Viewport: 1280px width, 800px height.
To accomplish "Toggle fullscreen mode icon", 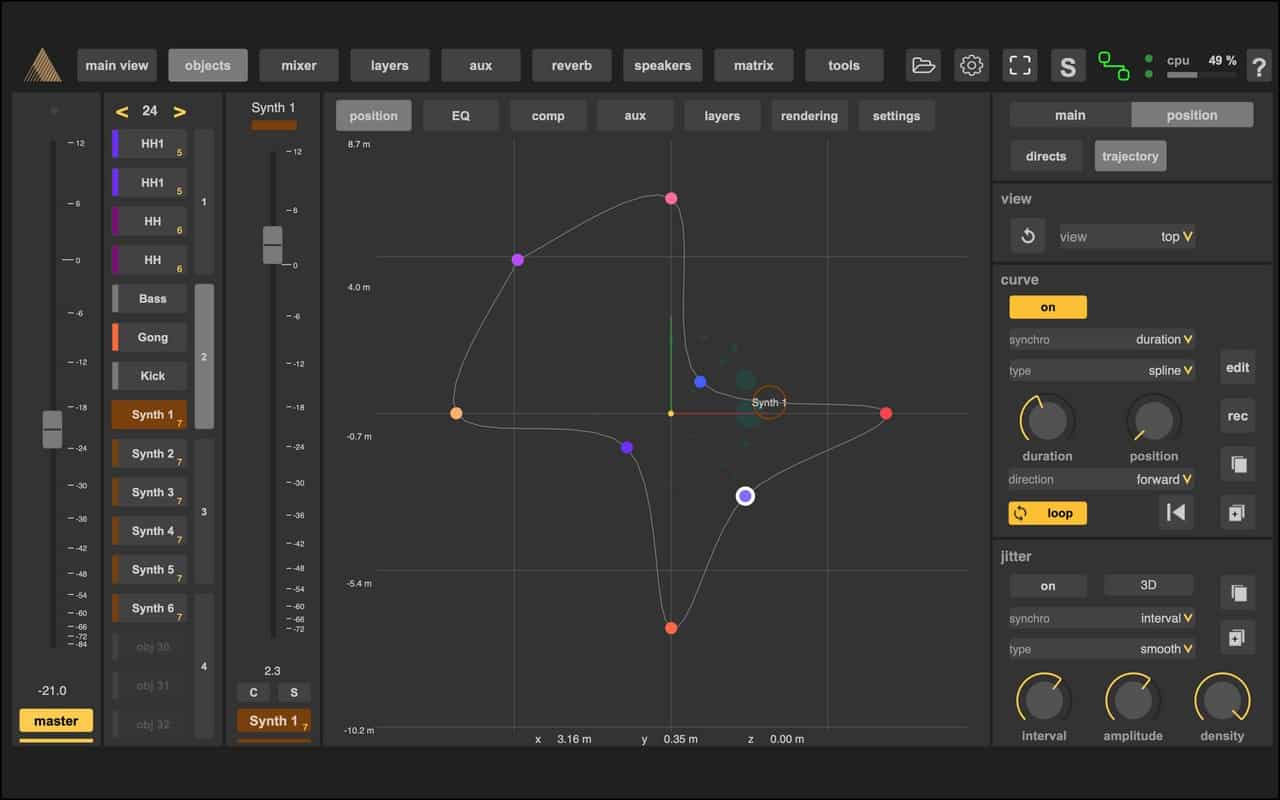I will point(1019,66).
